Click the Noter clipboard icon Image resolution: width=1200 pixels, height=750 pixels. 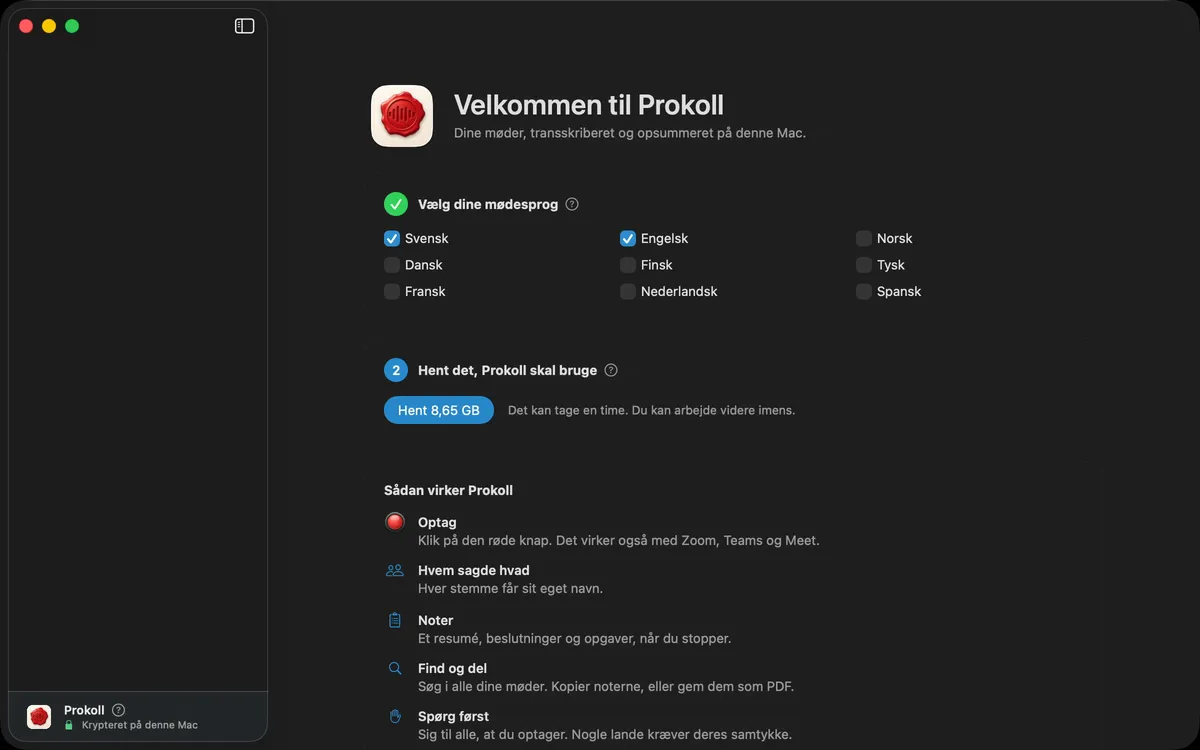click(395, 620)
